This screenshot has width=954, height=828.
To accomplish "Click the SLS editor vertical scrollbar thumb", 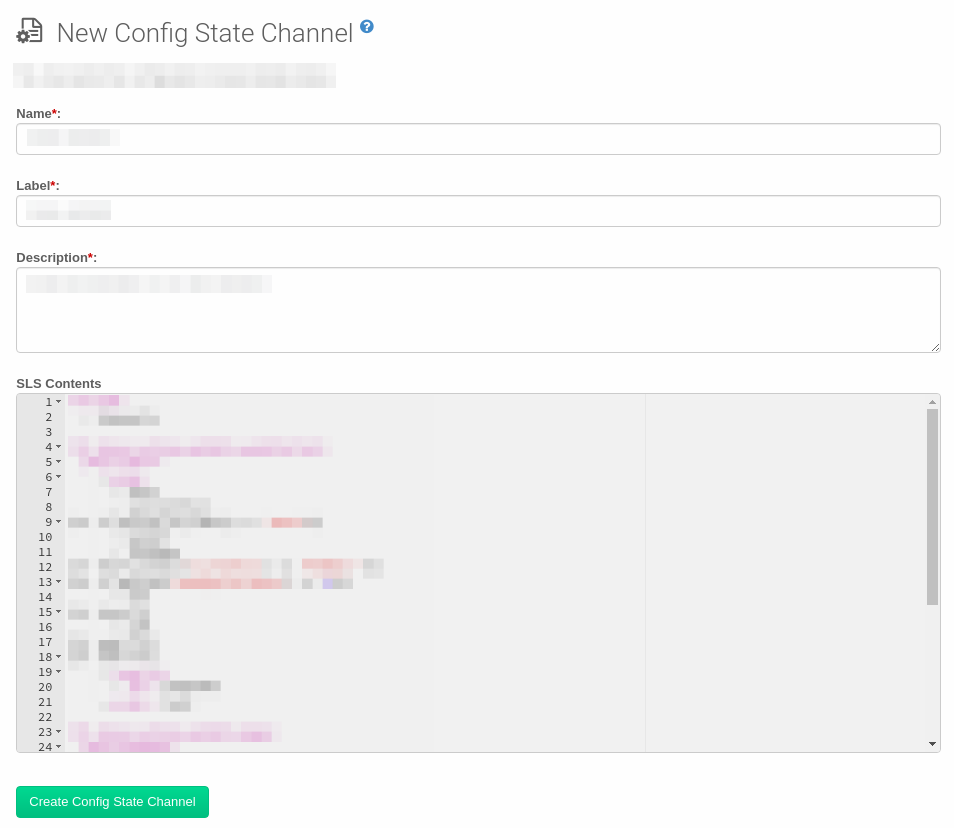I will point(932,506).
